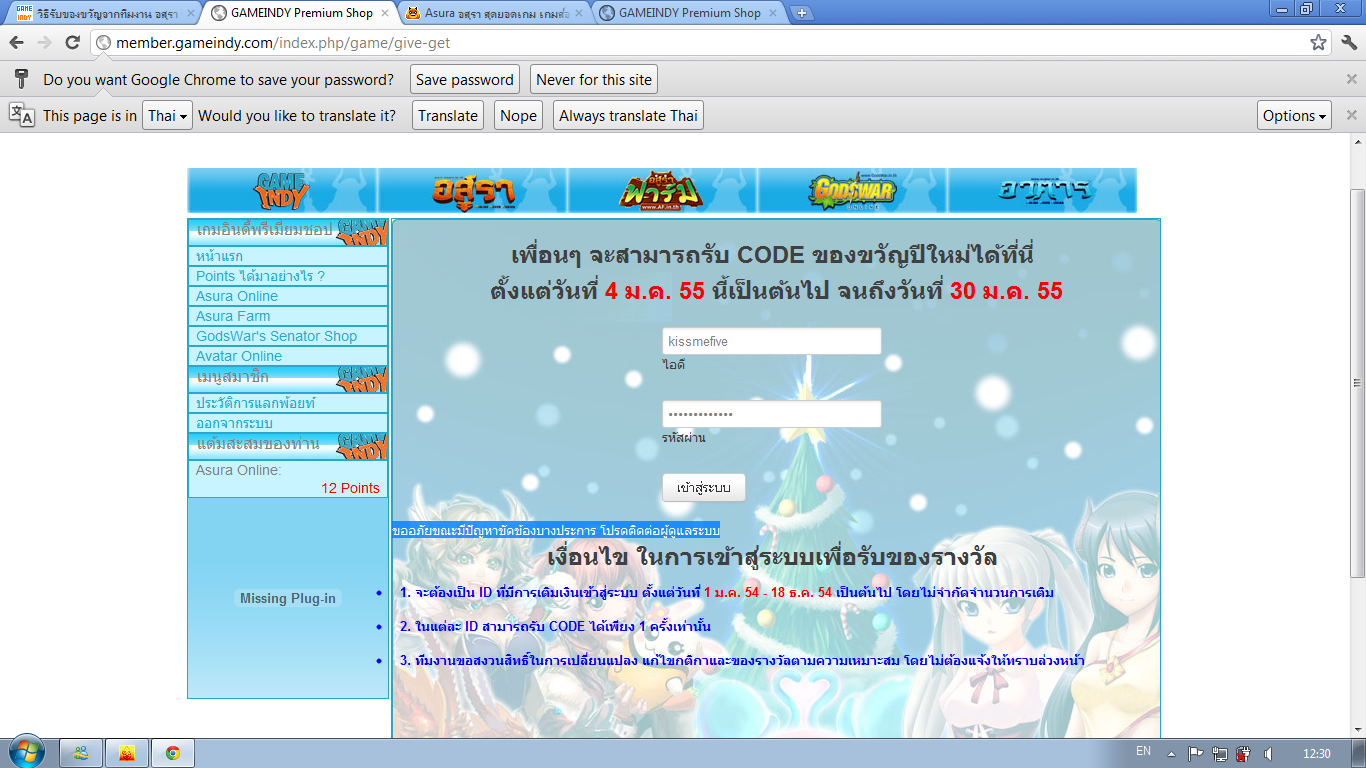The image size is (1366, 768).
Task: Switch to the Asura game tab
Action: (x=494, y=13)
